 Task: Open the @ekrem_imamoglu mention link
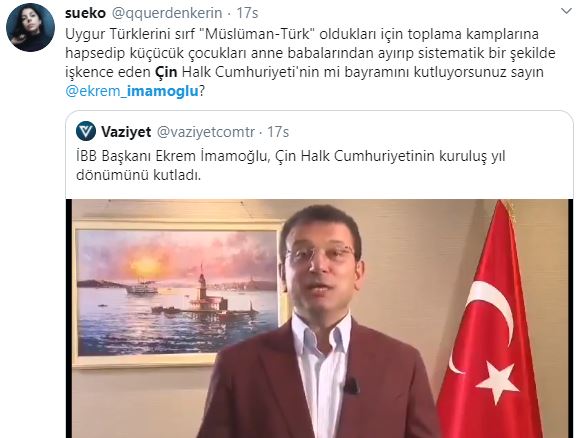tap(132, 91)
